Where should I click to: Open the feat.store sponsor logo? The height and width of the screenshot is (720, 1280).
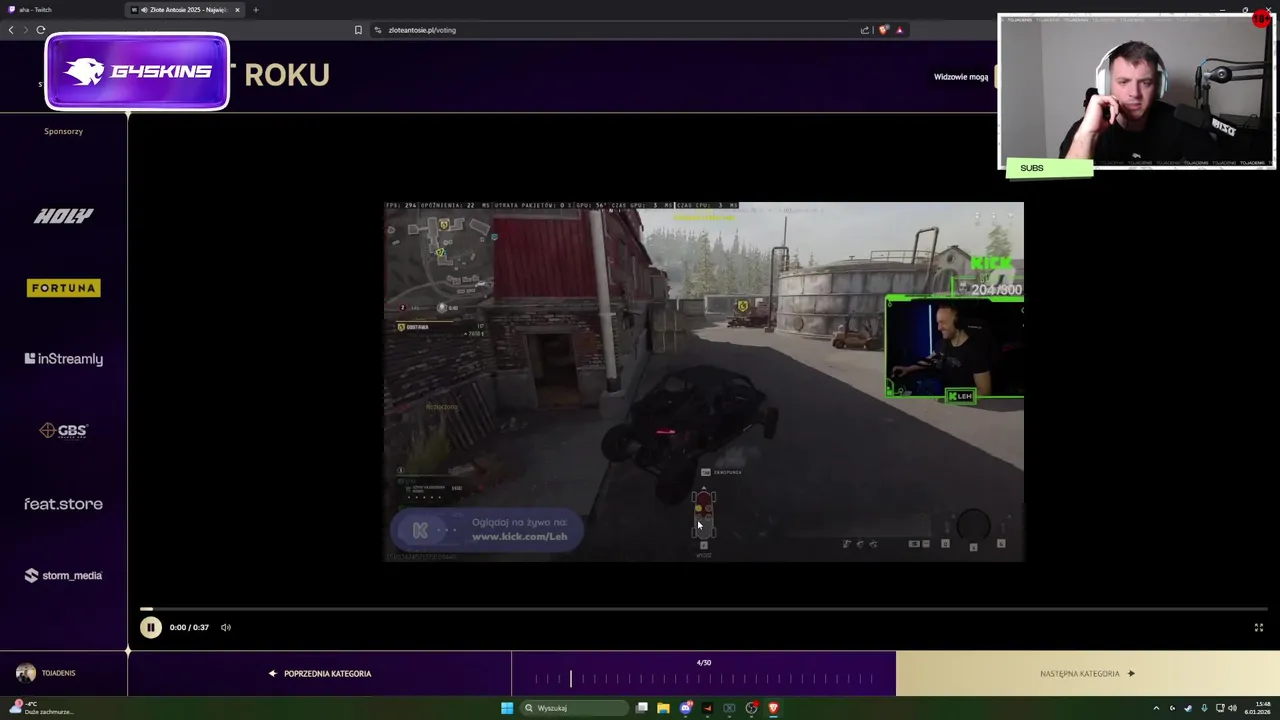63,504
